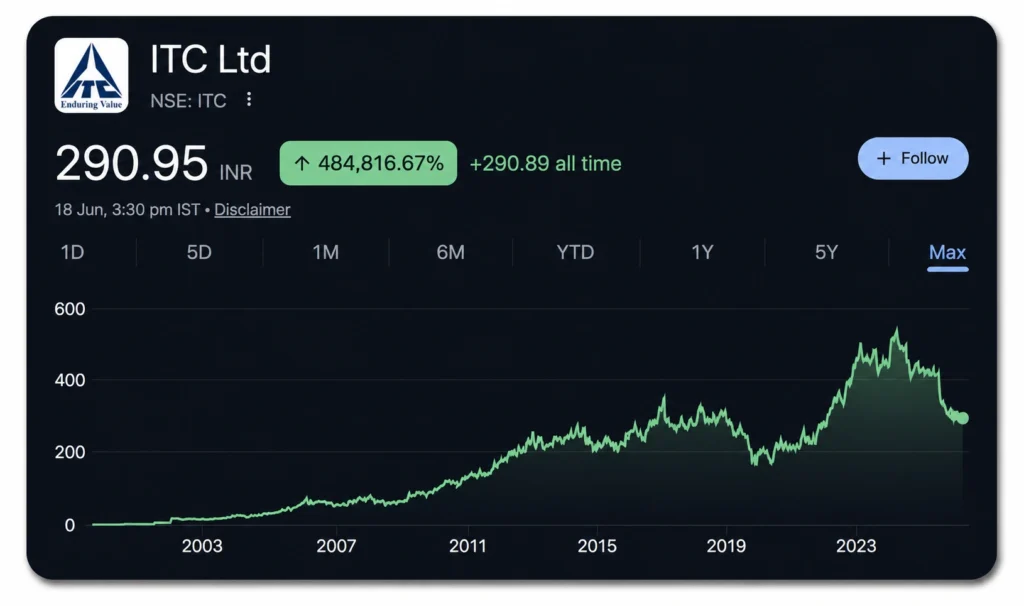Image resolution: width=1024 pixels, height=606 pixels.
Task: Click the ITC Enduring Value logo
Action: pos(91,75)
